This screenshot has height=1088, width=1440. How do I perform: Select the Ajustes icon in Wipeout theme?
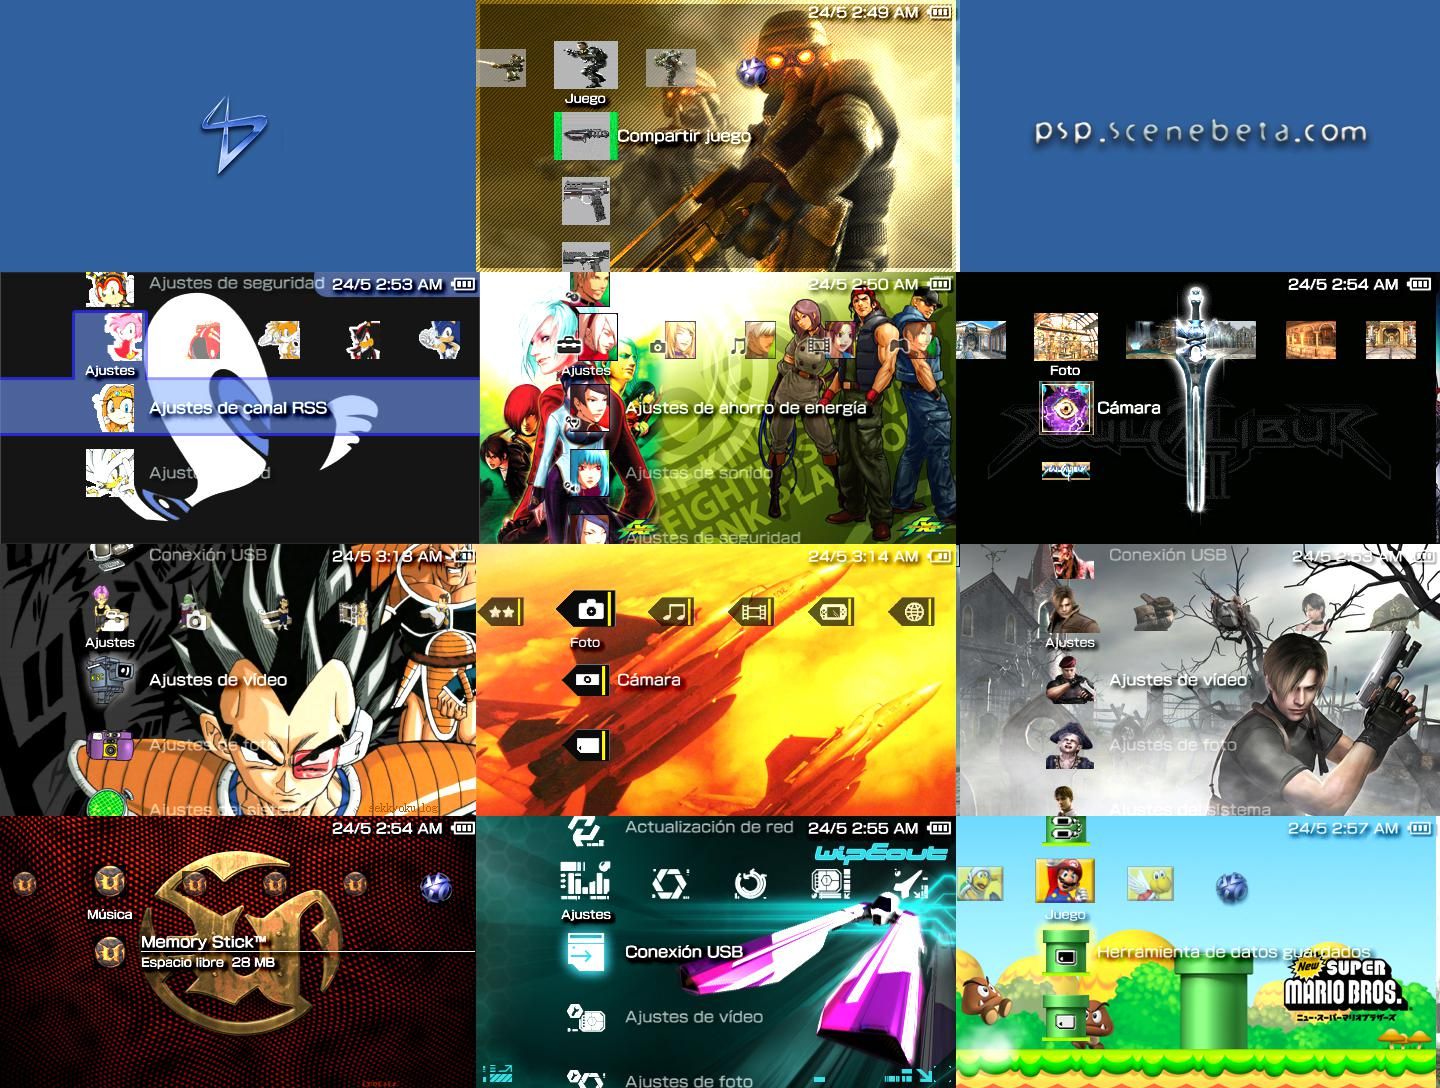pos(586,880)
